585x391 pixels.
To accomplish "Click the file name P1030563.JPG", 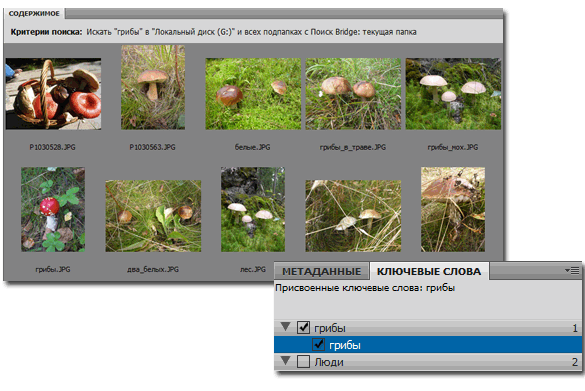I will [153, 147].
